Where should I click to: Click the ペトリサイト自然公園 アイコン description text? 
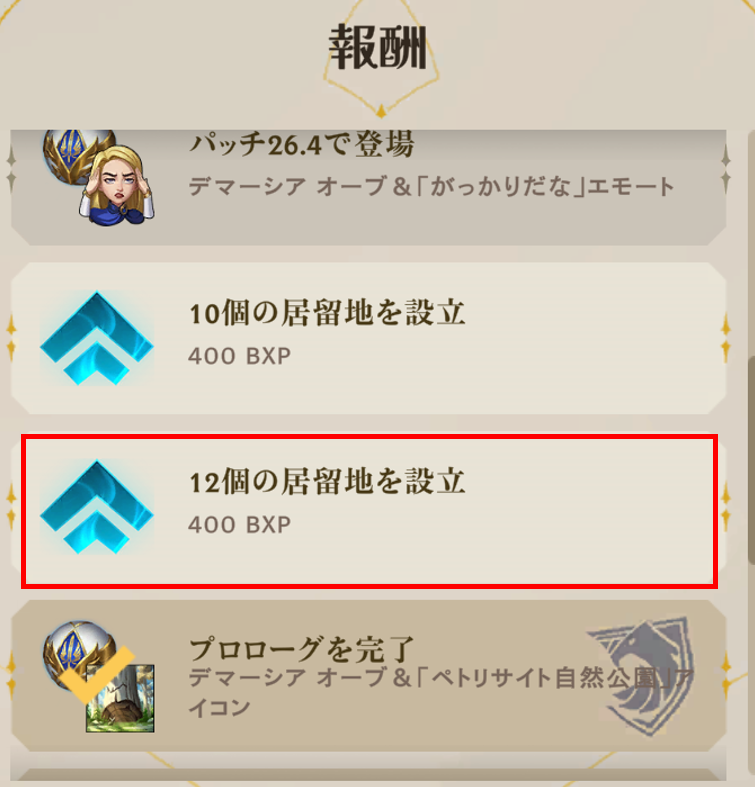[441, 693]
